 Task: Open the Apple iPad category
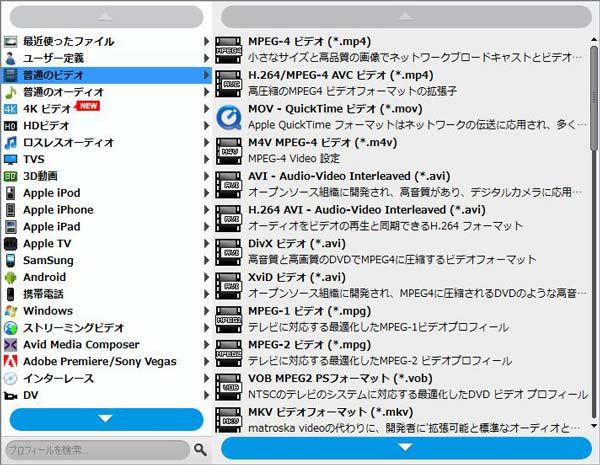point(106,227)
